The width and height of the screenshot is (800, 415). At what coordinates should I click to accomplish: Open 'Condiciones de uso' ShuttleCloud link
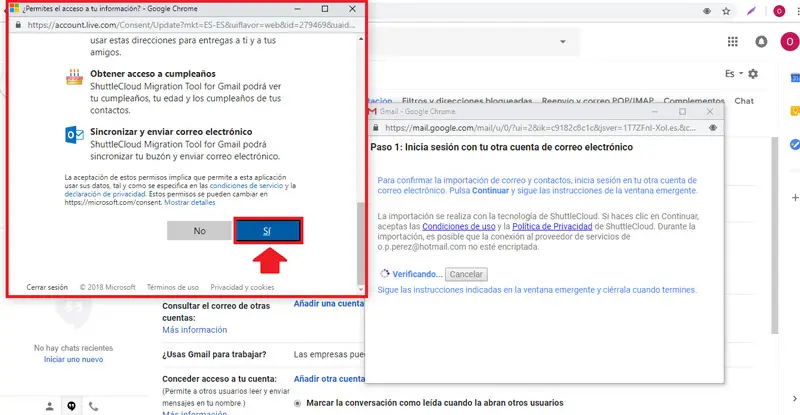[459, 226]
